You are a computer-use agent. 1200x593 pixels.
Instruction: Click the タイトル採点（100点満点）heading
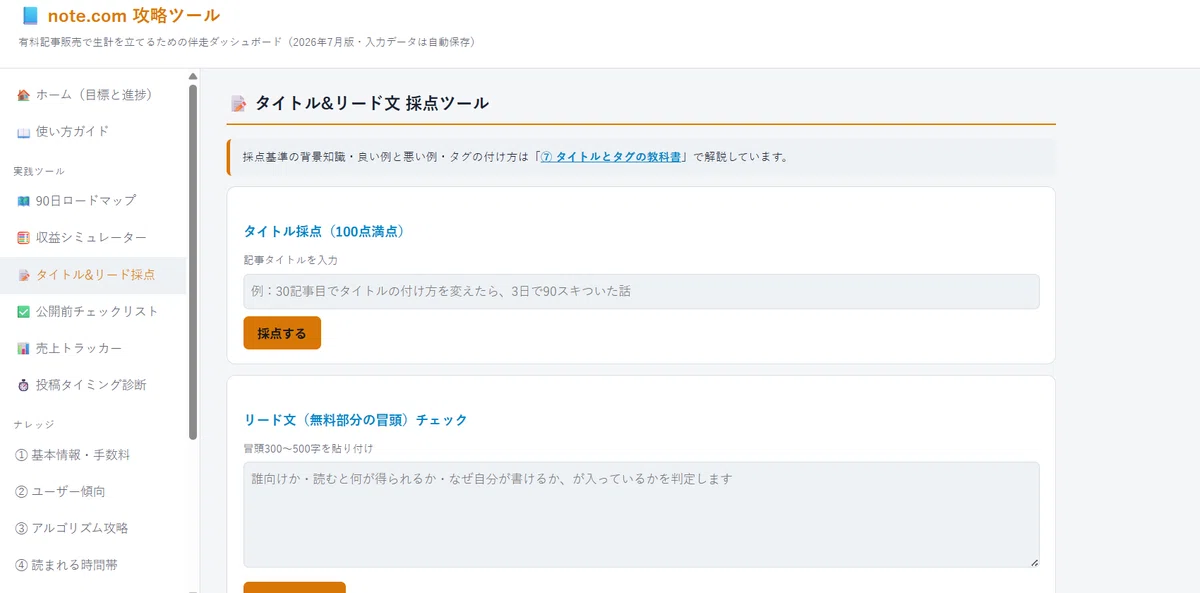(x=324, y=231)
